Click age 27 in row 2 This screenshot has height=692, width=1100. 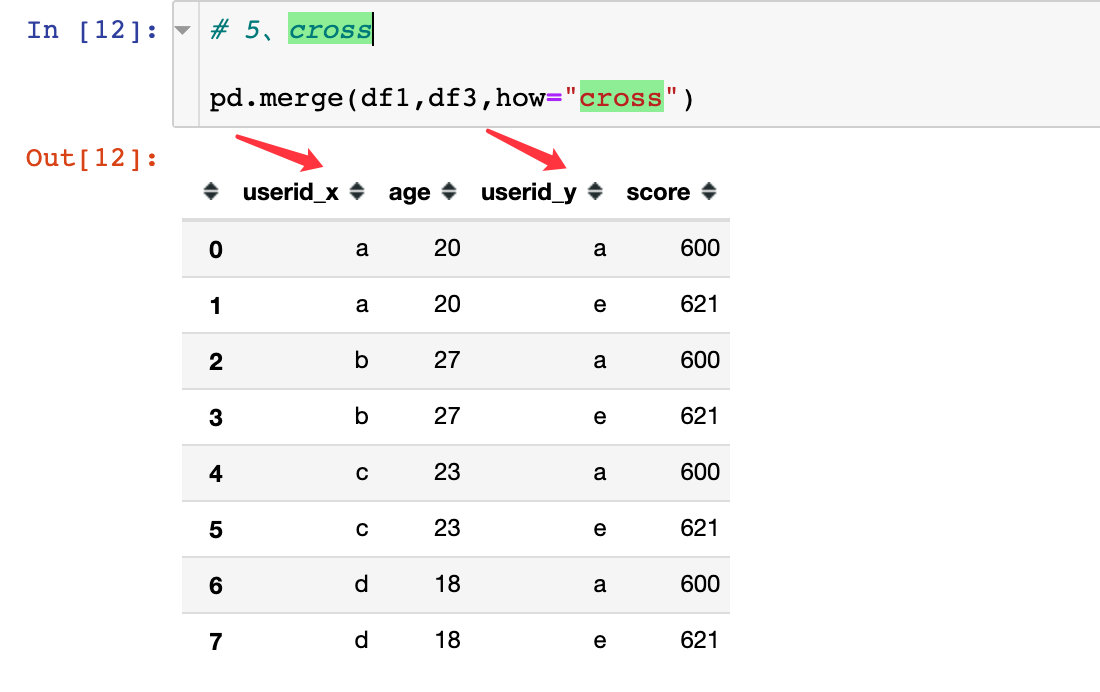coord(447,359)
